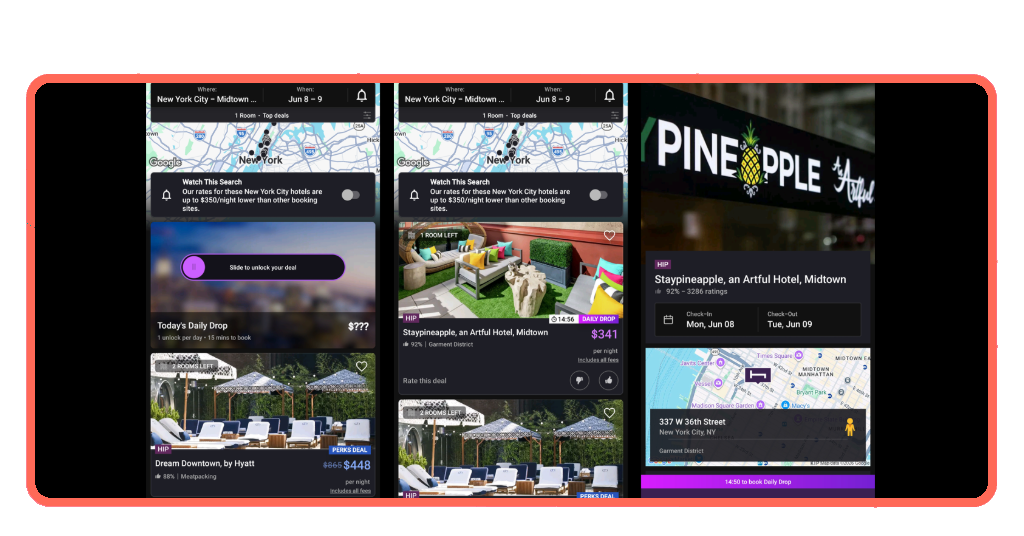
Task: Open the Dream Downtown, by Hyatt listing title
Action: [x=204, y=464]
